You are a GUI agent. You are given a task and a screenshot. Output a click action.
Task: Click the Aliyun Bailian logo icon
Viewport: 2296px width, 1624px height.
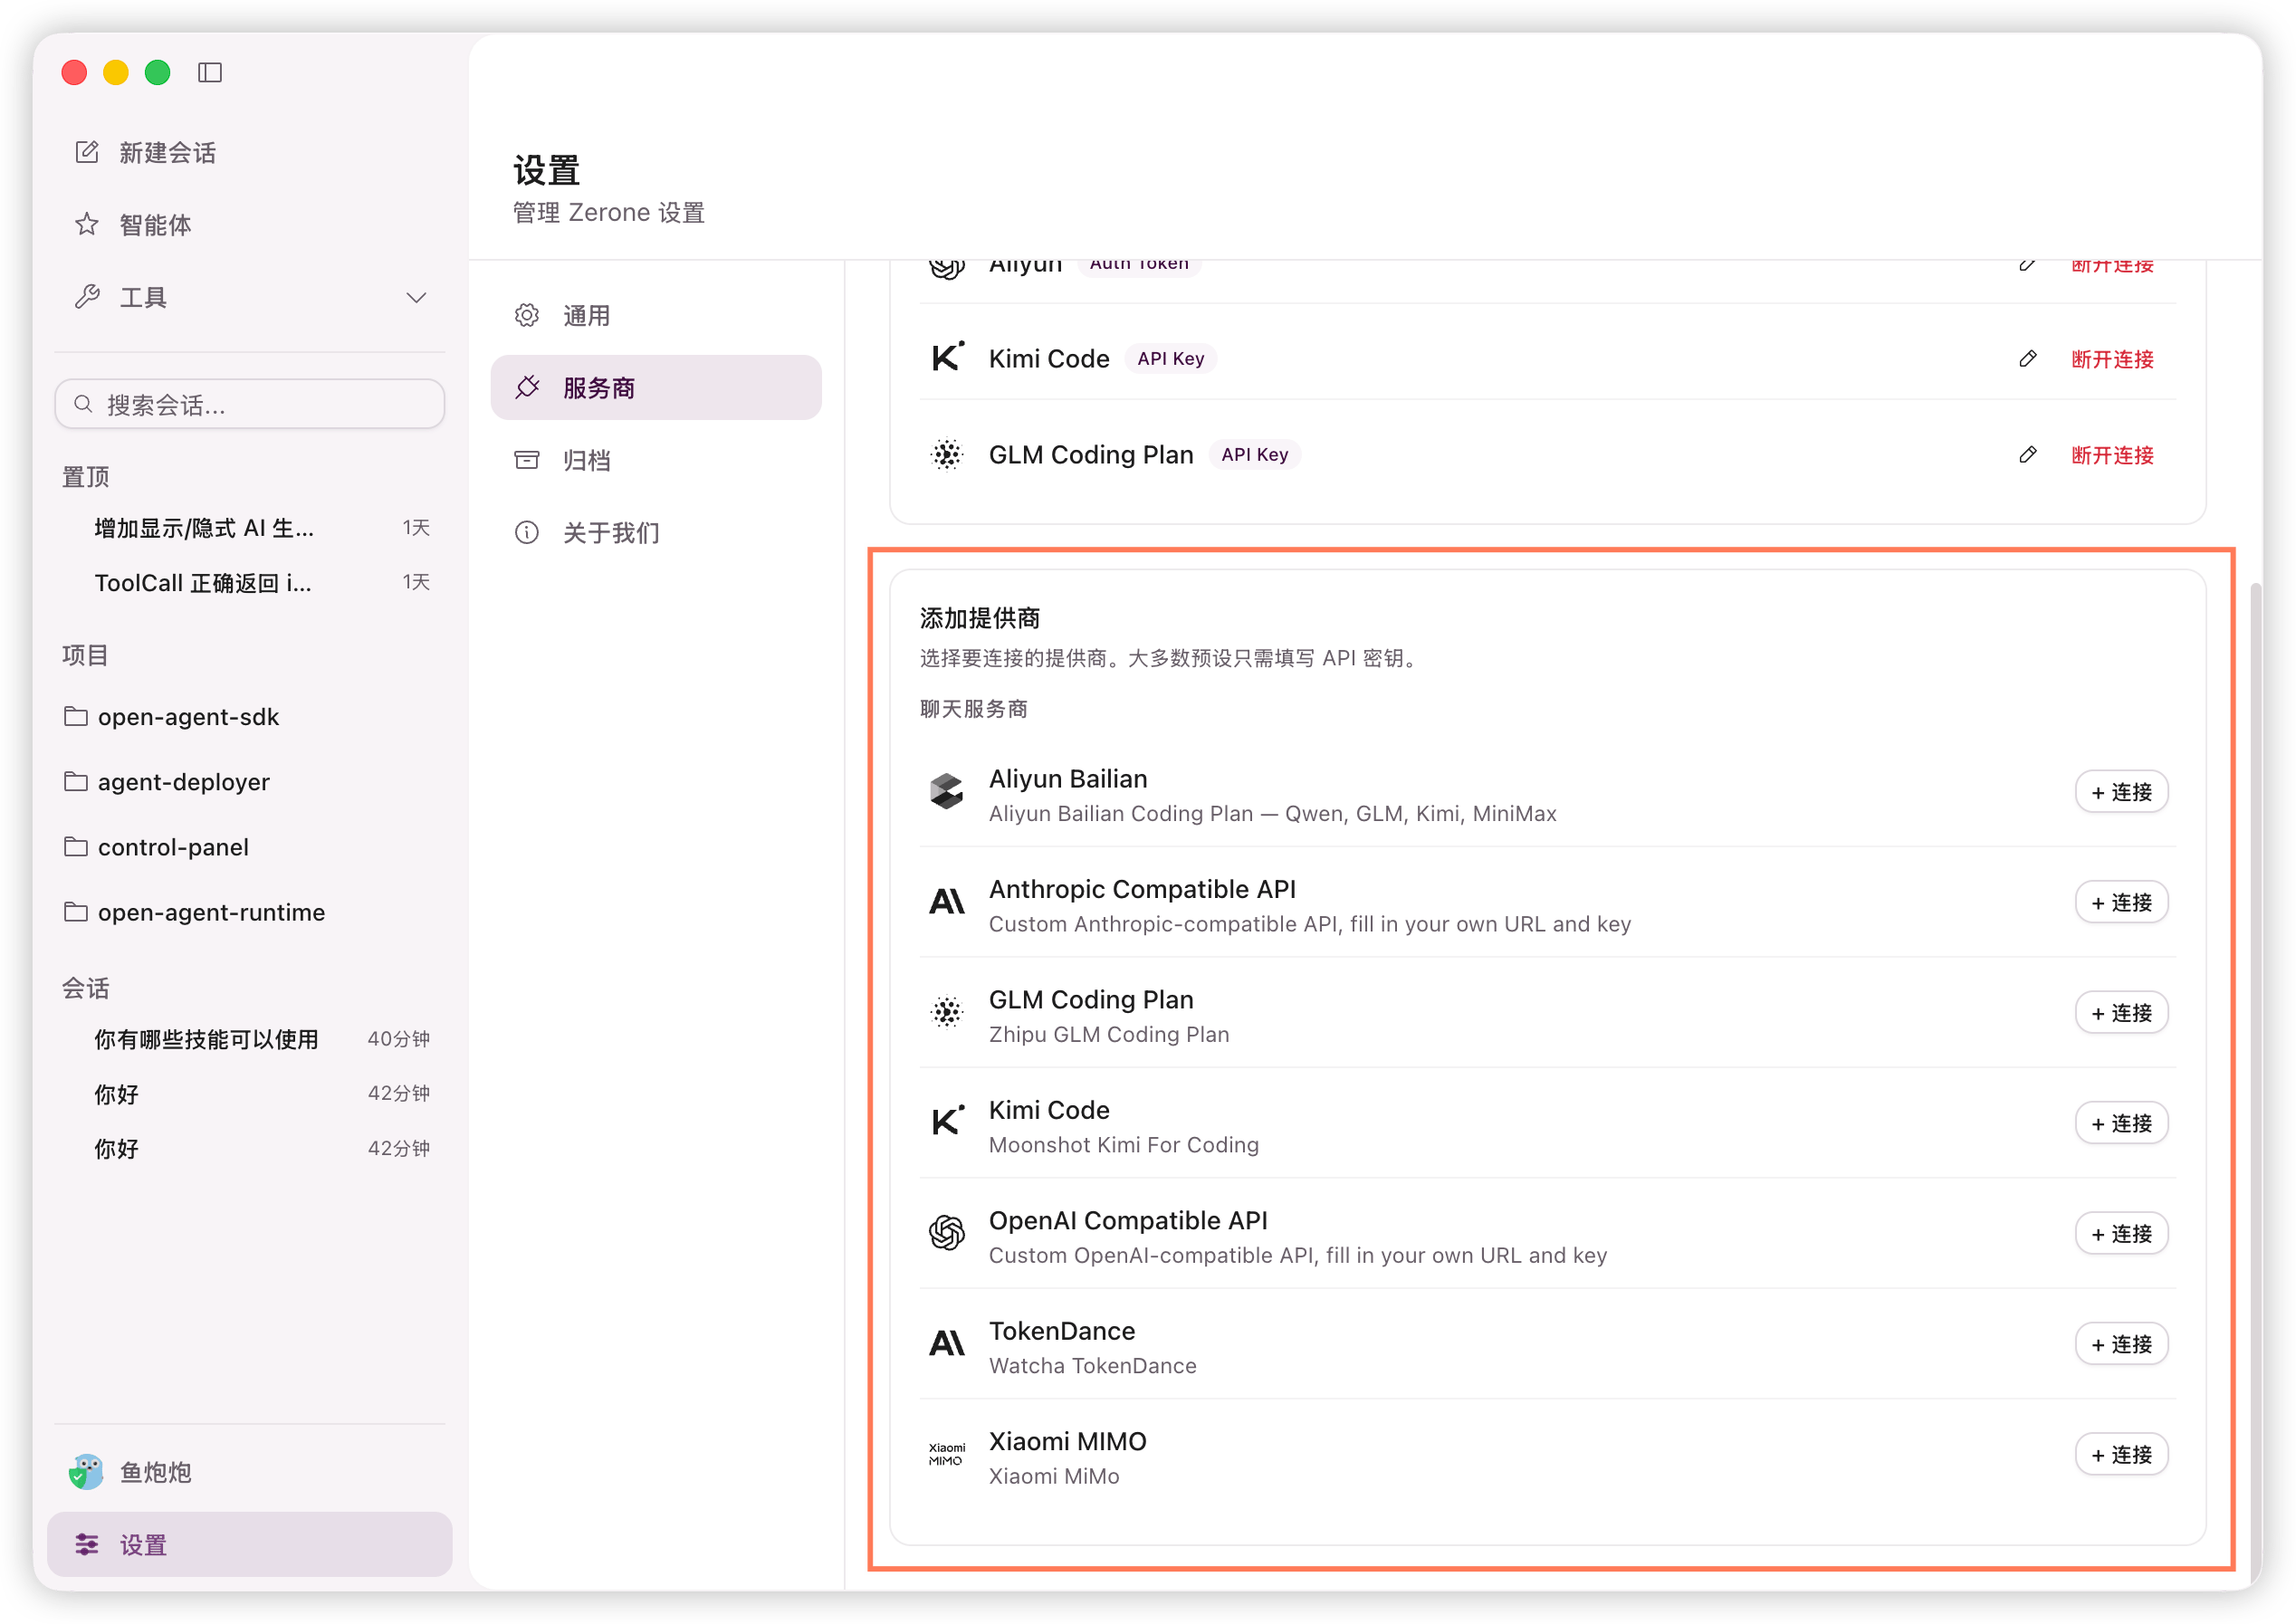[947, 792]
